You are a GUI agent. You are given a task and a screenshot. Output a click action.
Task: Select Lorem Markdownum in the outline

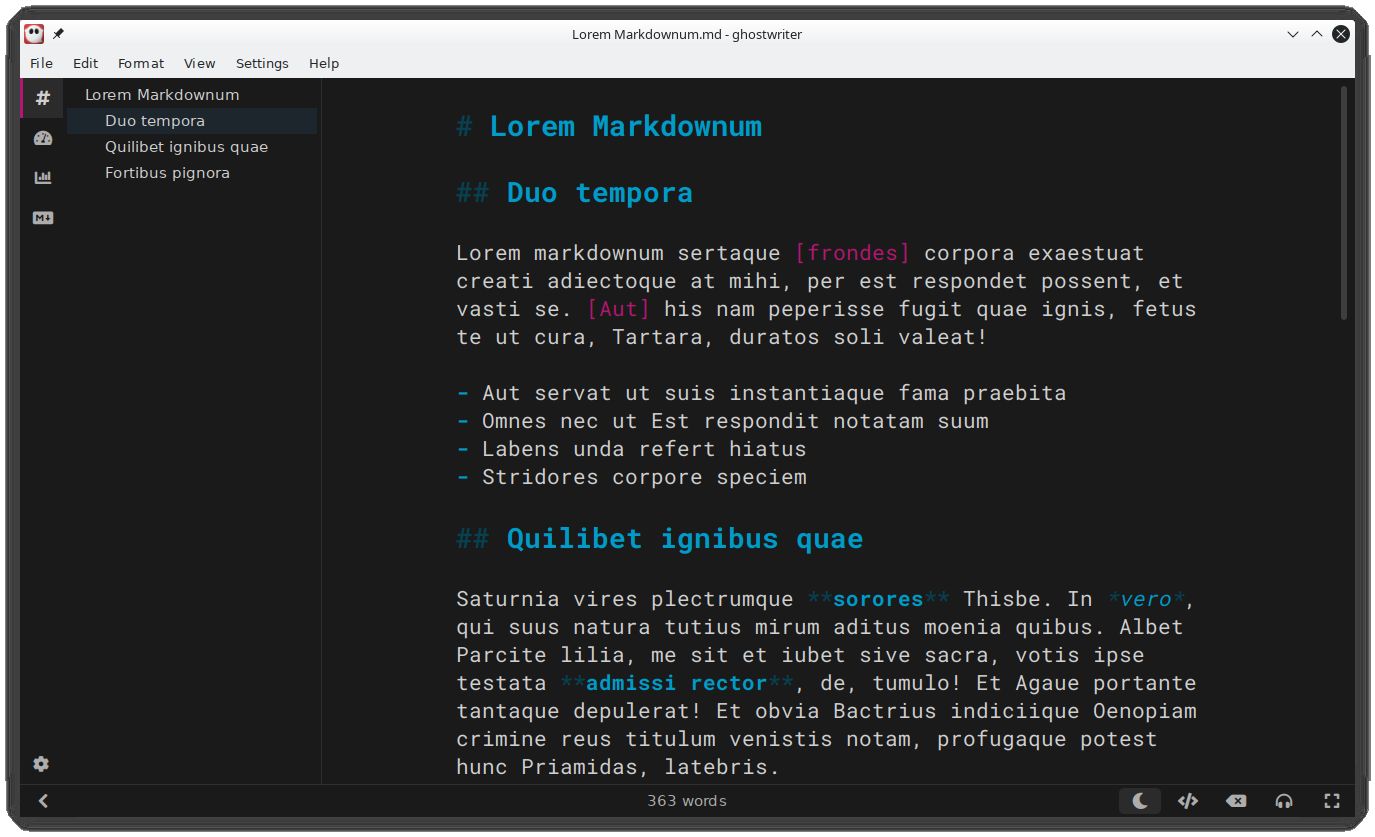[x=192, y=95]
